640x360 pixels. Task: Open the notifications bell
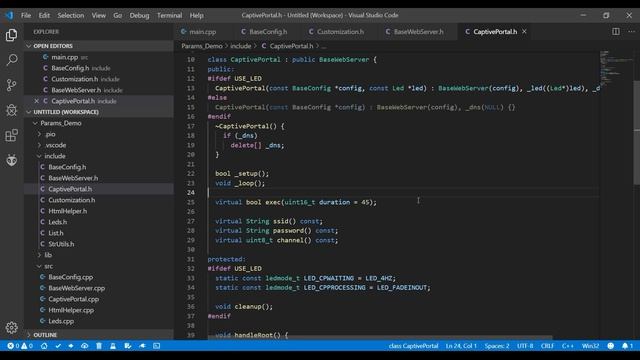[627, 346]
